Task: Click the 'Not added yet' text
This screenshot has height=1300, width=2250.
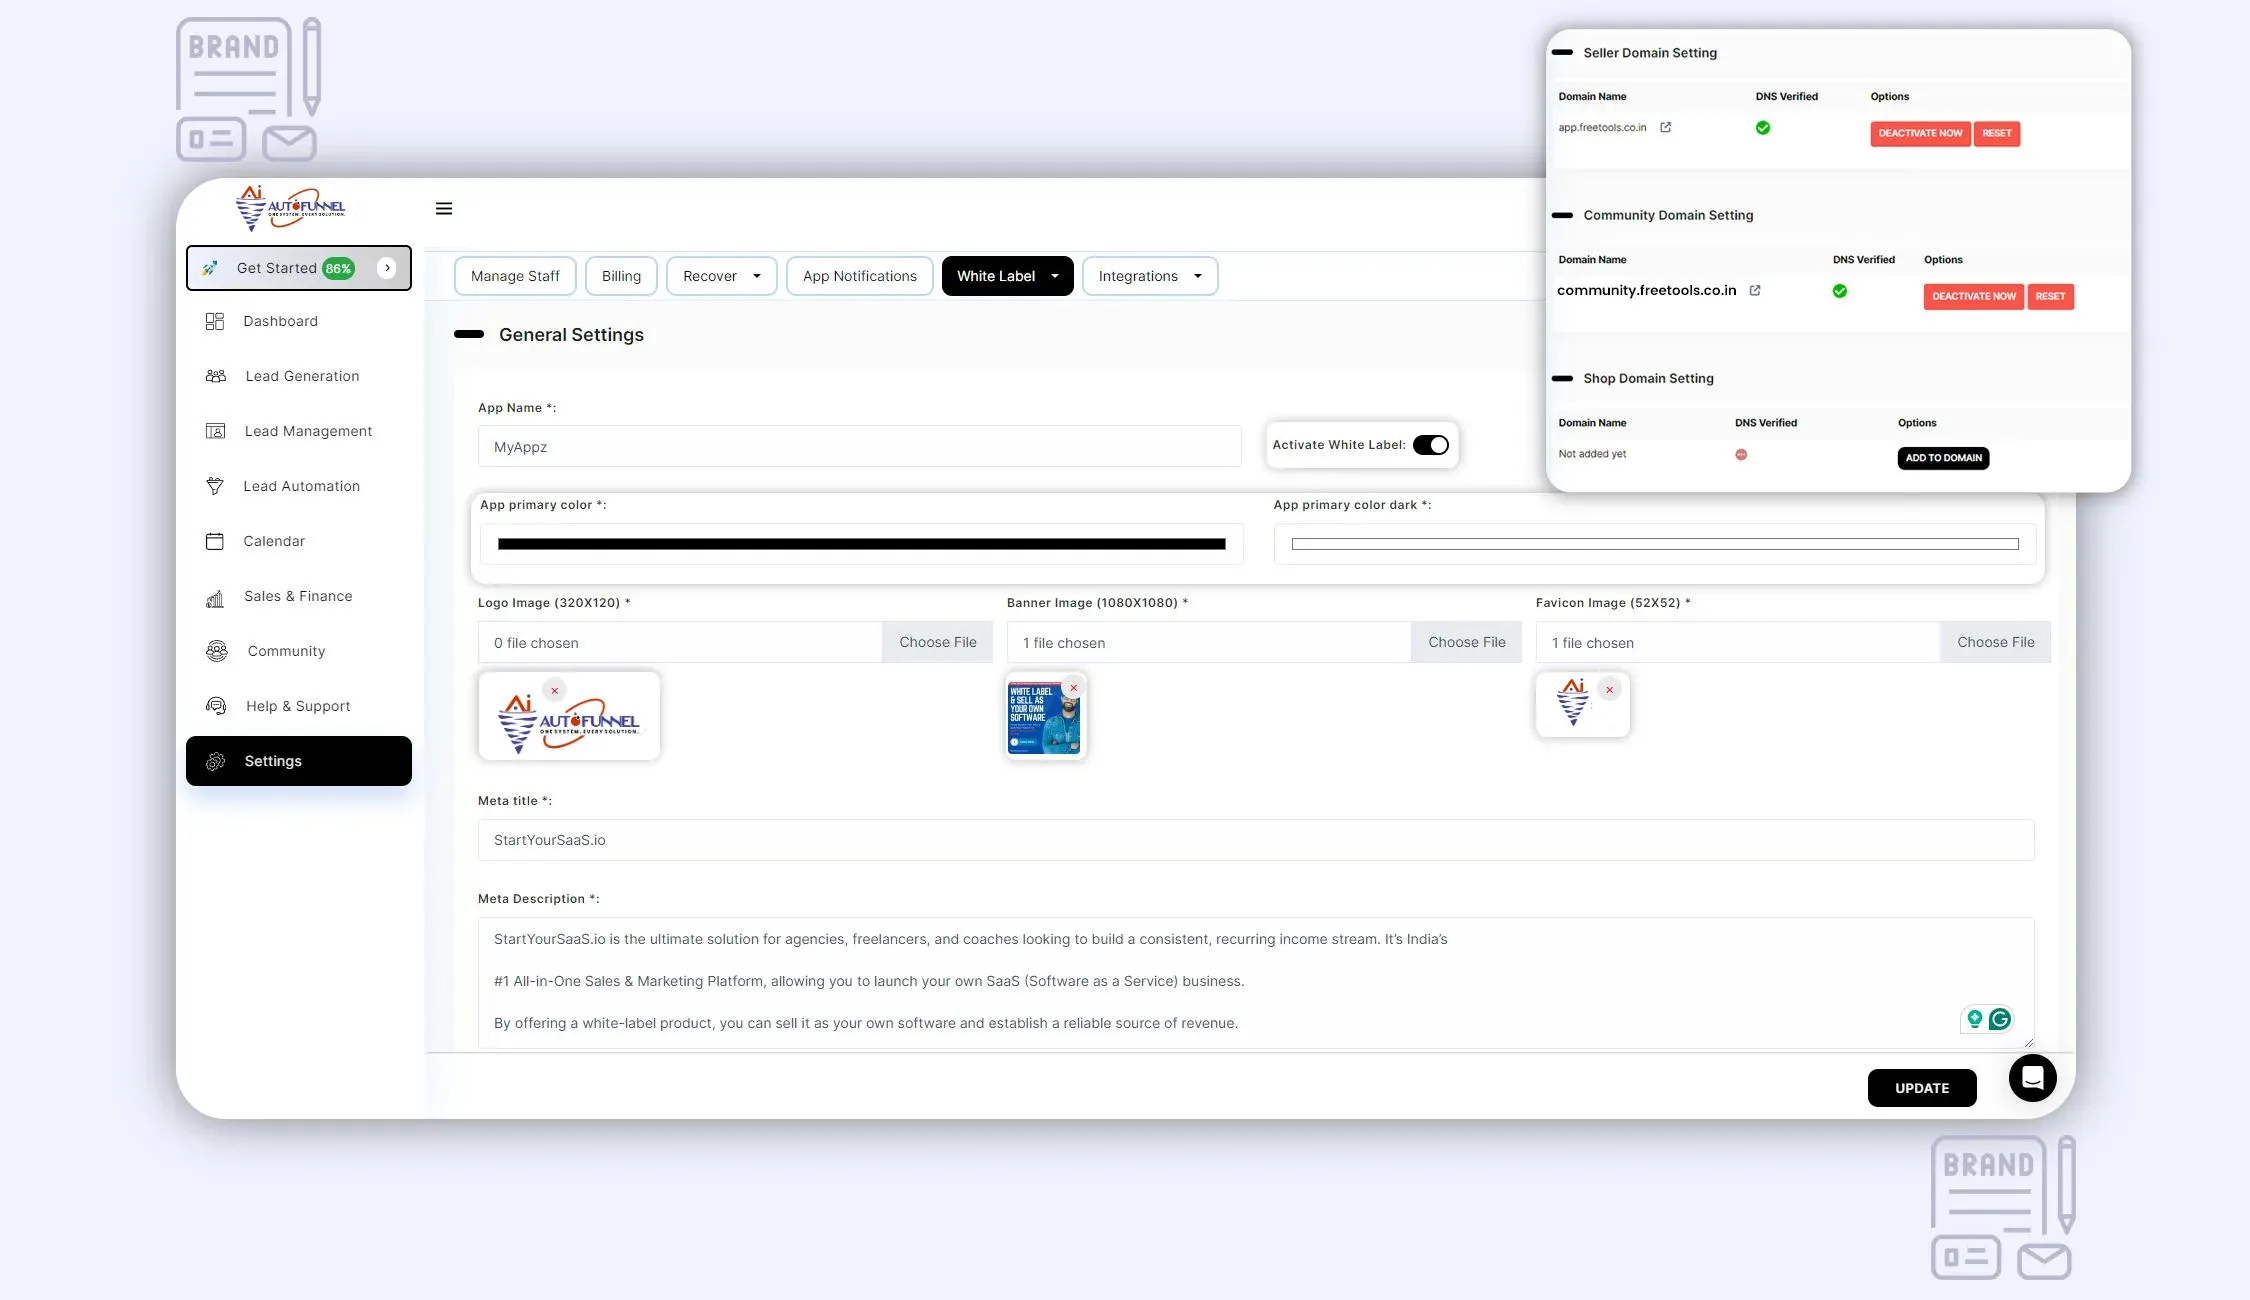Action: (x=1592, y=454)
